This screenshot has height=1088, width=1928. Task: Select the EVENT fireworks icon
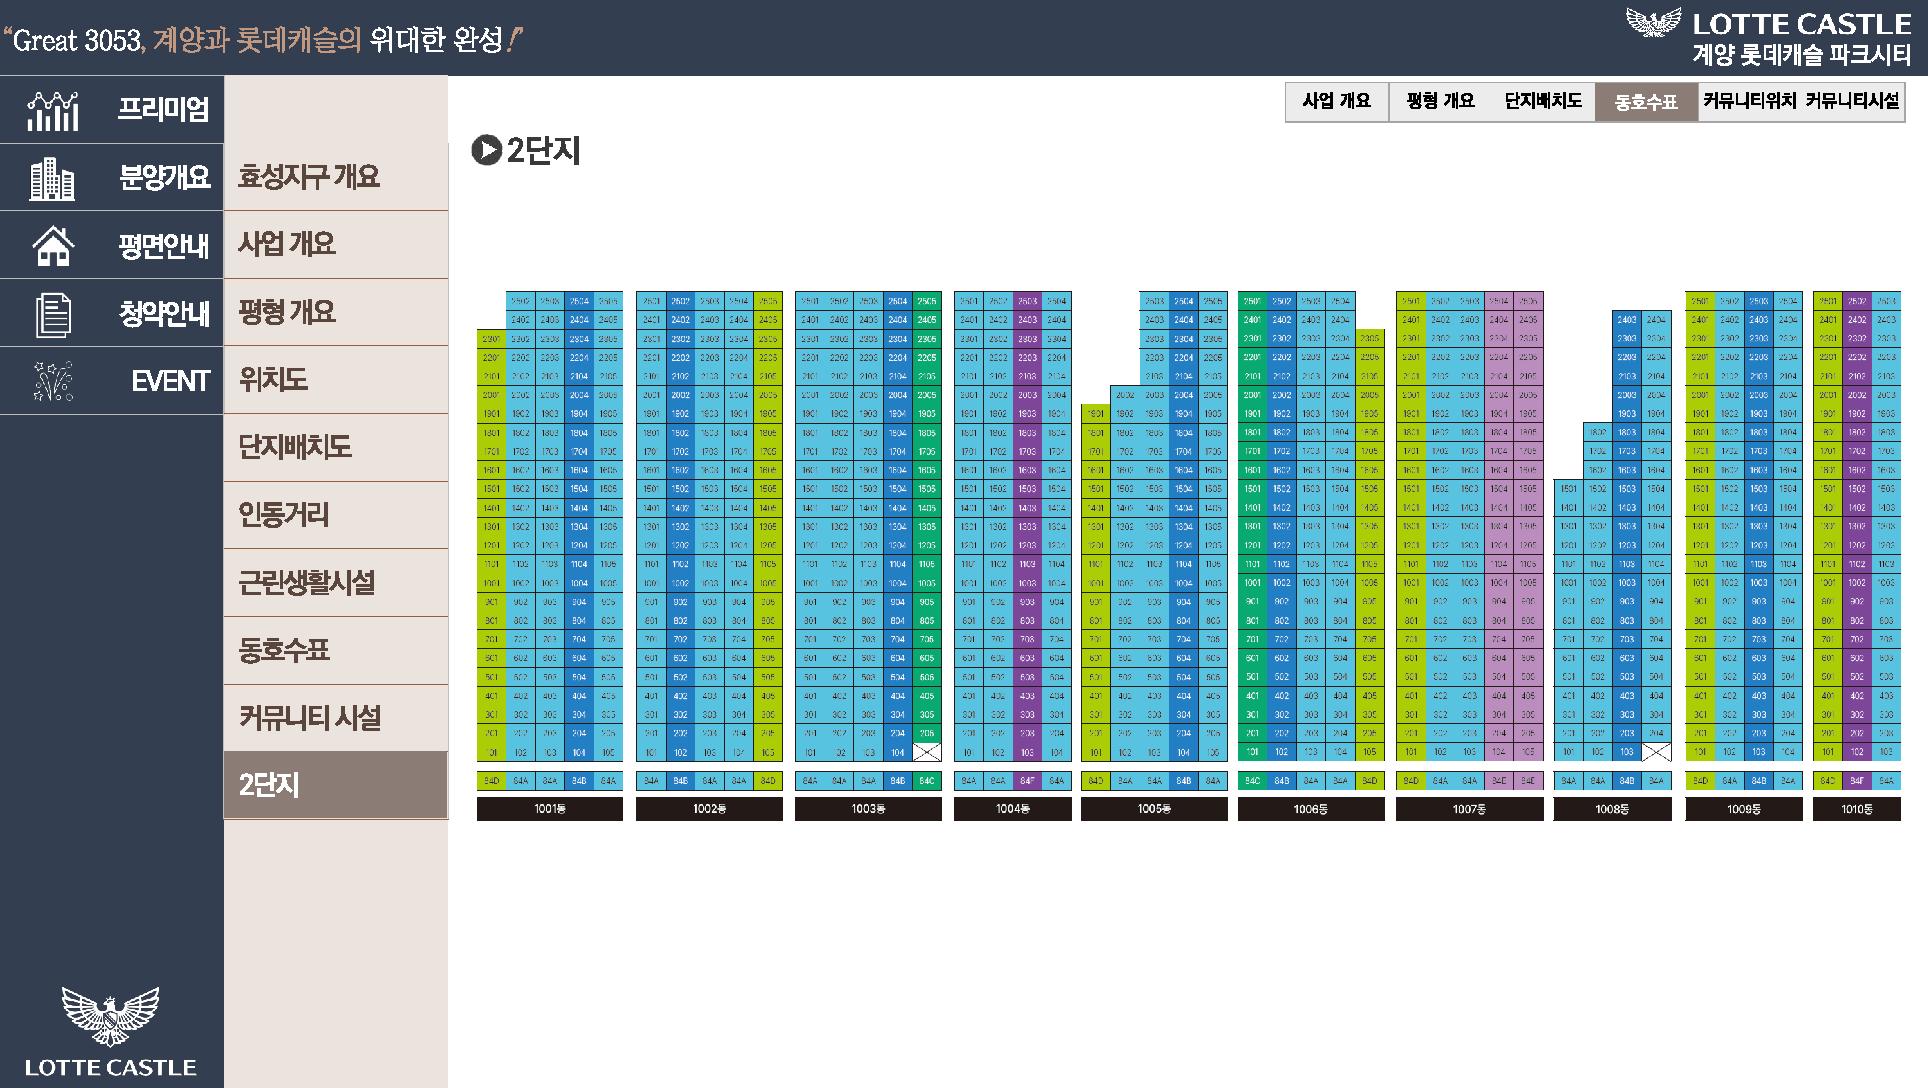(53, 381)
